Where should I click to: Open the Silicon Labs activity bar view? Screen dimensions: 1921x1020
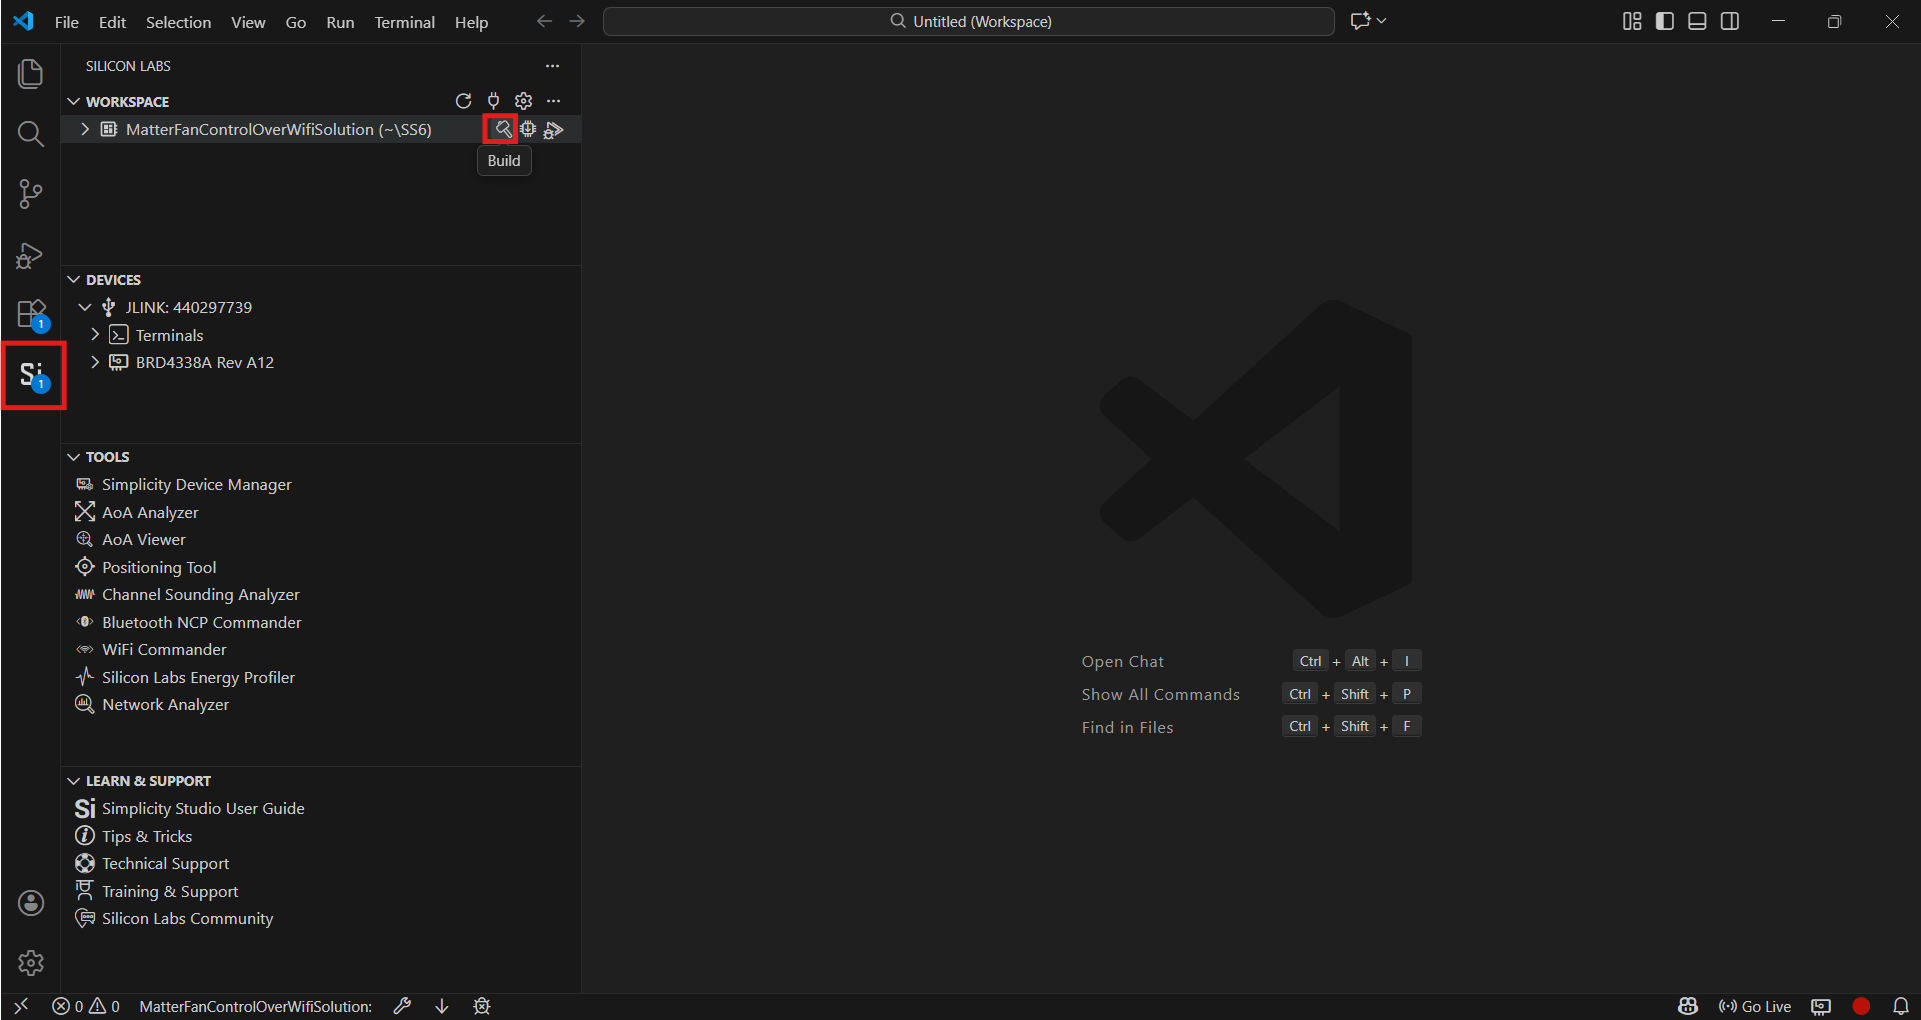[32, 375]
